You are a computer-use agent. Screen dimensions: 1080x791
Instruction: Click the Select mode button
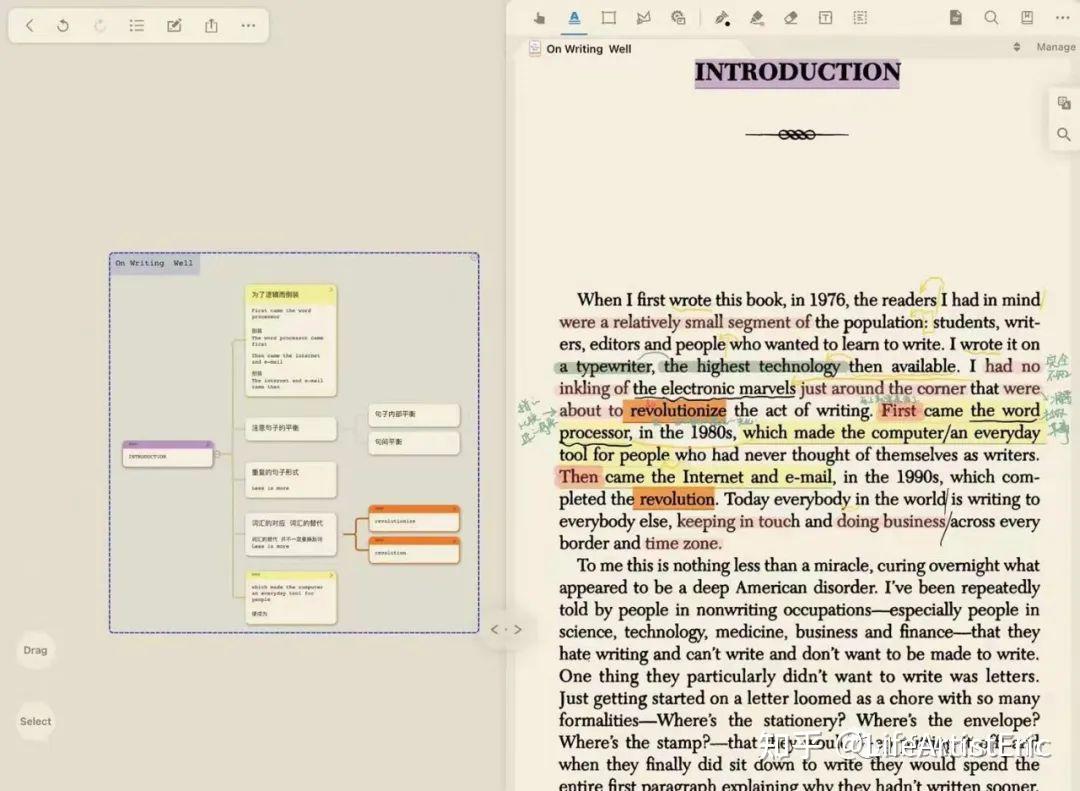tap(35, 721)
